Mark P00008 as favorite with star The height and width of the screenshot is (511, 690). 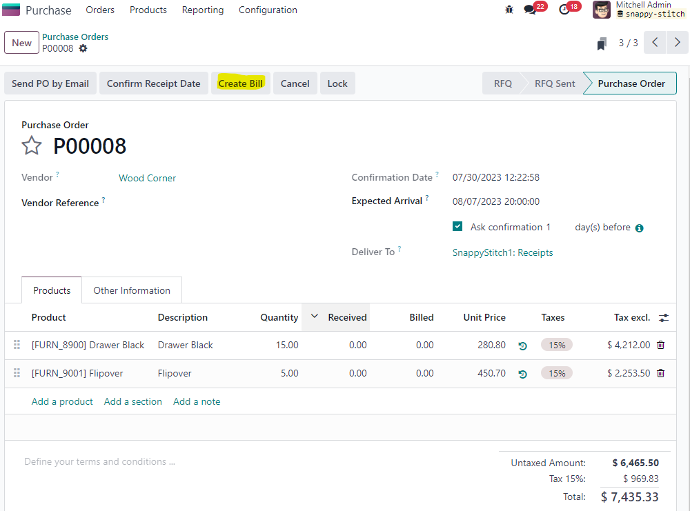tap(32, 146)
